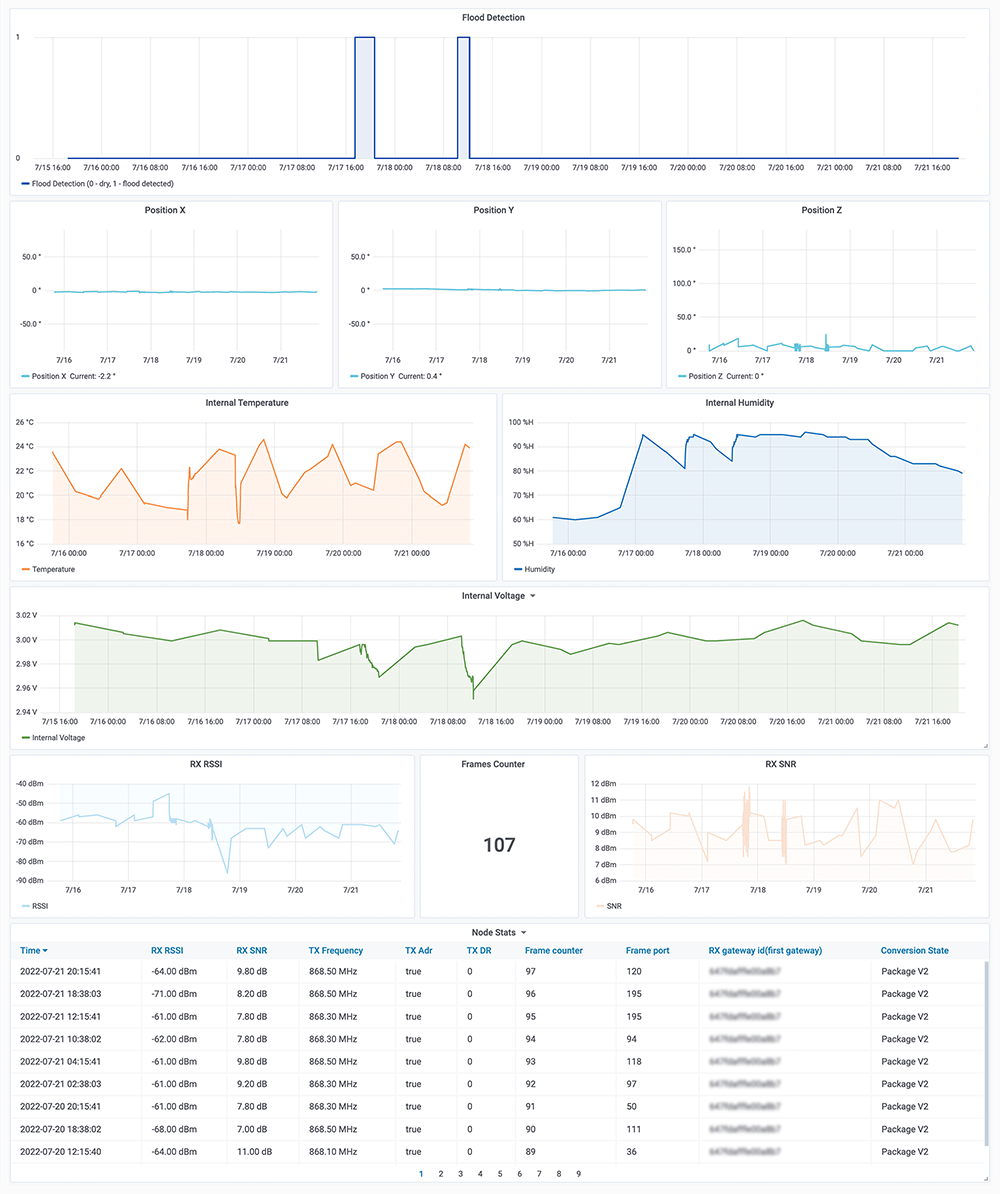Open the Position Y panel title menu

494,210
